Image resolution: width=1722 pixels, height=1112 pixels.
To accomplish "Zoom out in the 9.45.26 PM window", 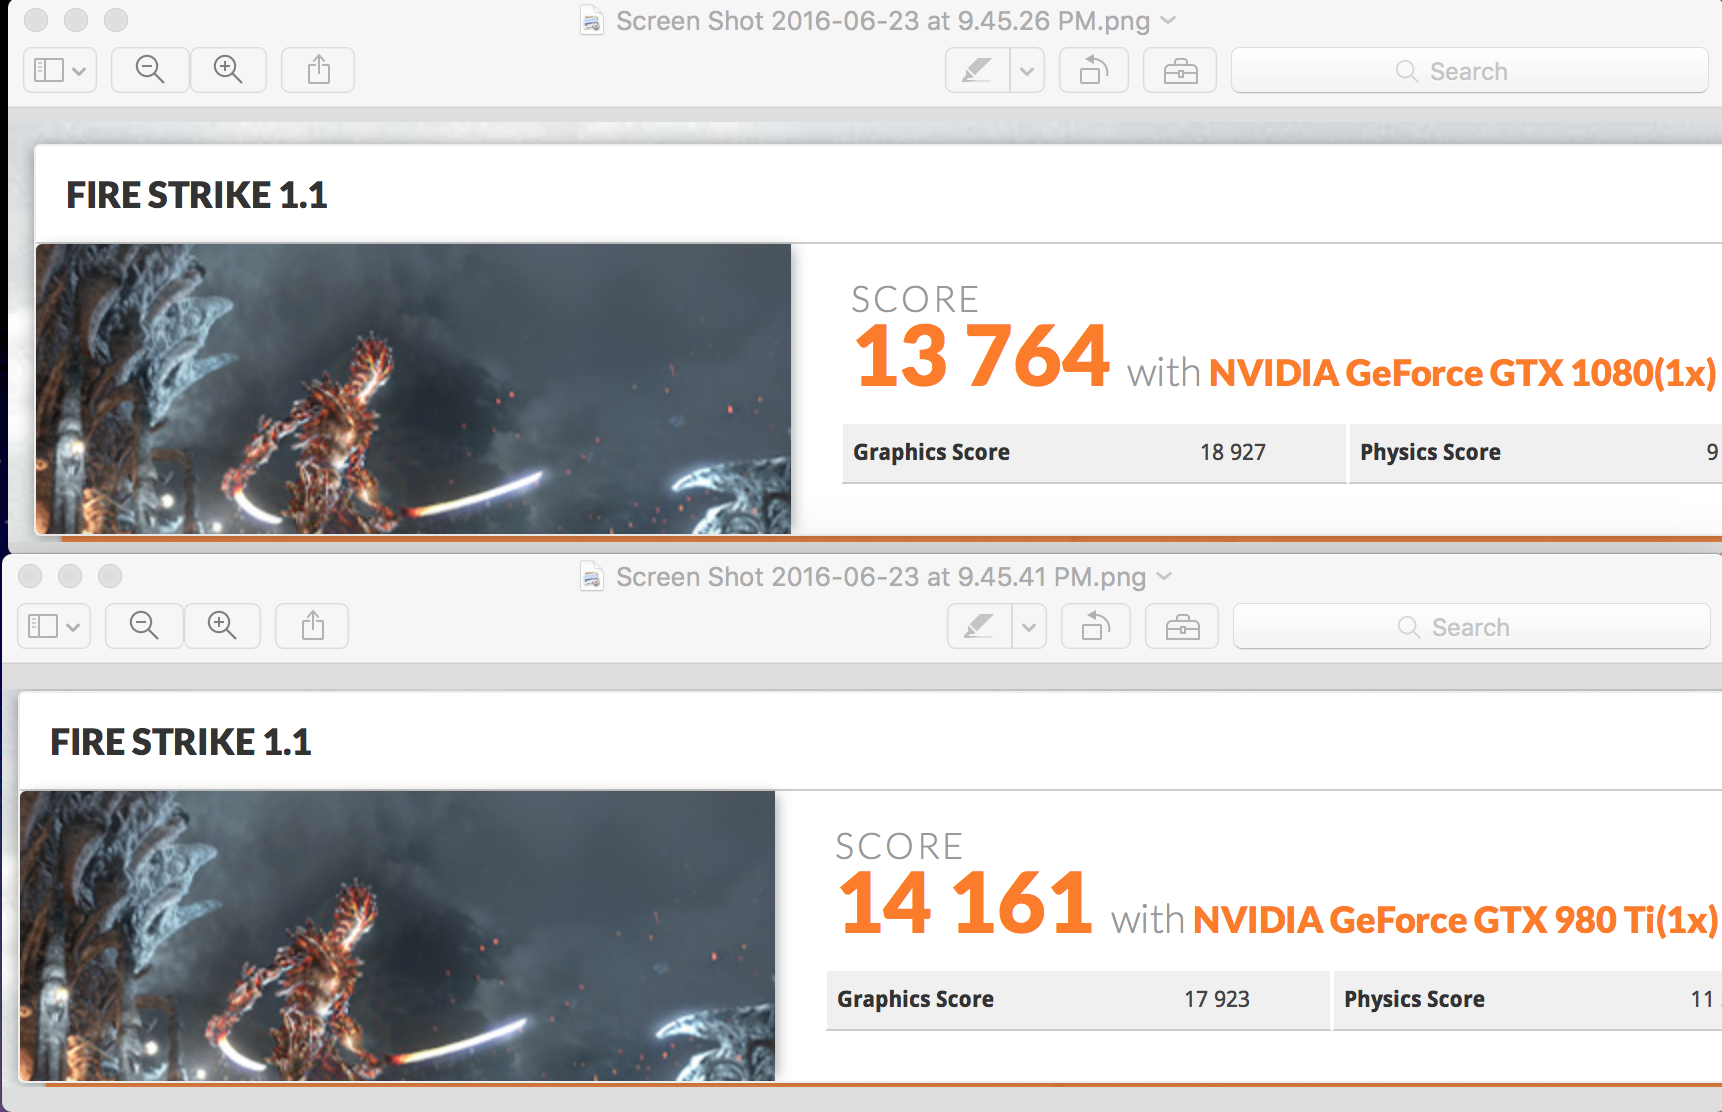I will pos(150,70).
